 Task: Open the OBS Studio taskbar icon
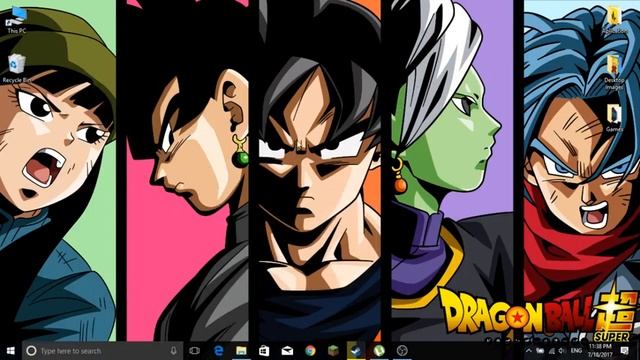[402, 351]
